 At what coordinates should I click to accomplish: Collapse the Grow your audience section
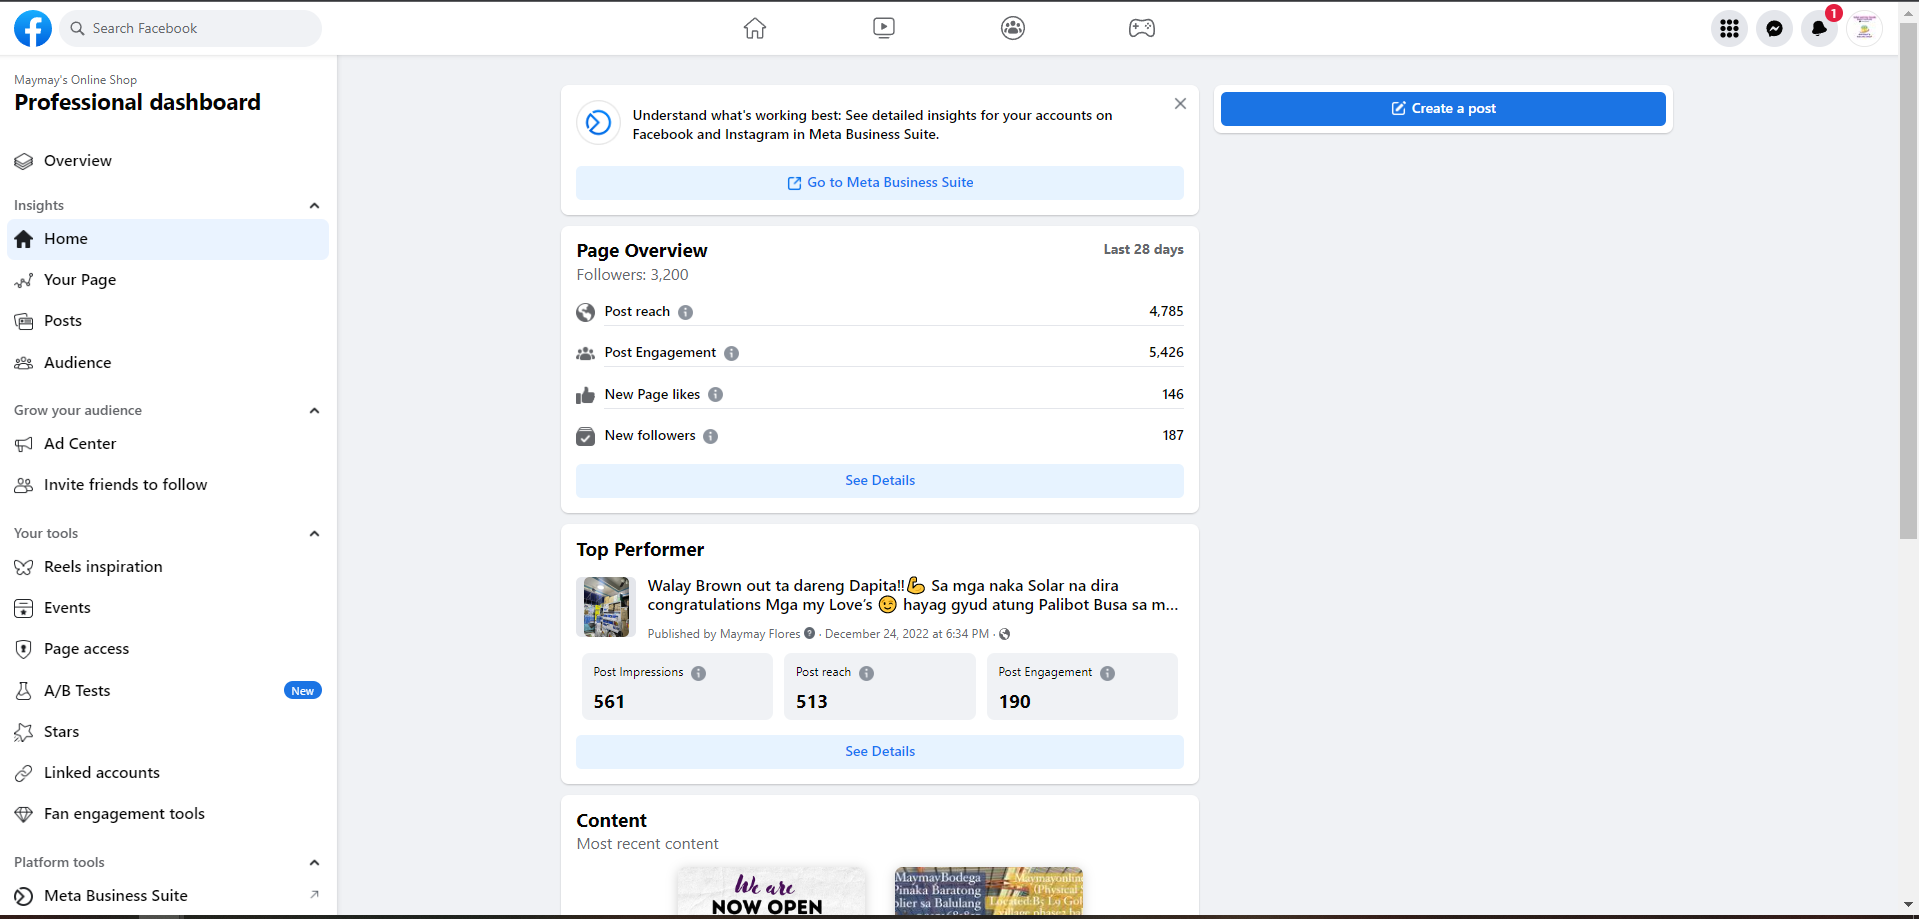[x=315, y=411]
